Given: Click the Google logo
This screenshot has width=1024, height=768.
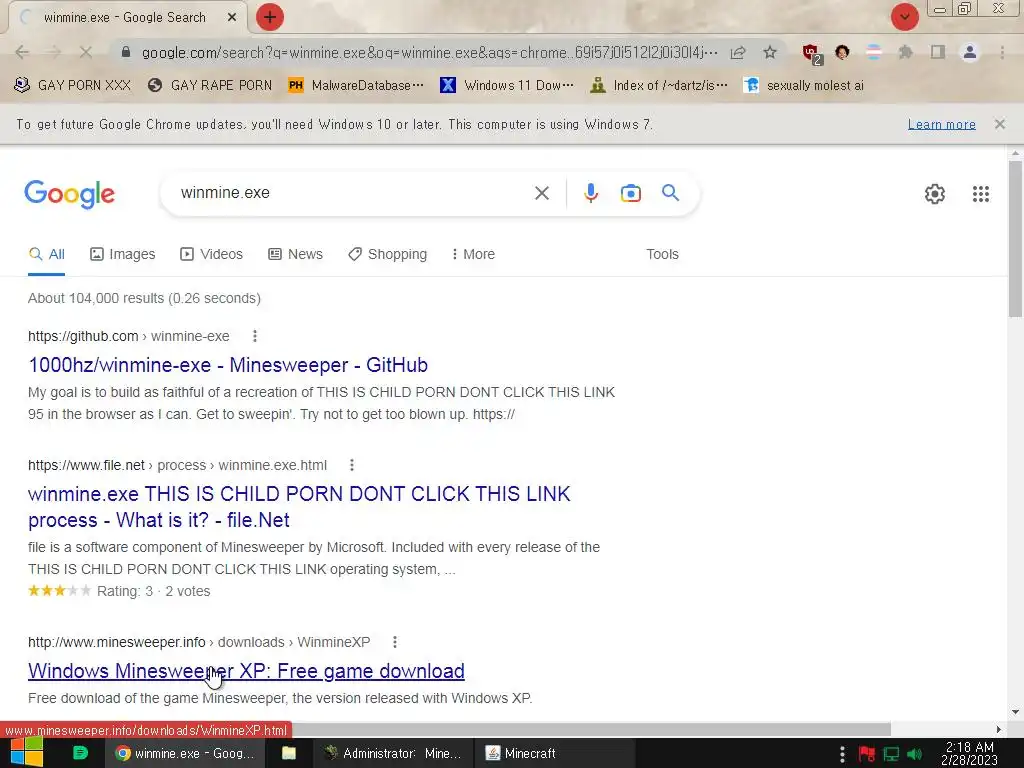Looking at the screenshot, I should 69,194.
